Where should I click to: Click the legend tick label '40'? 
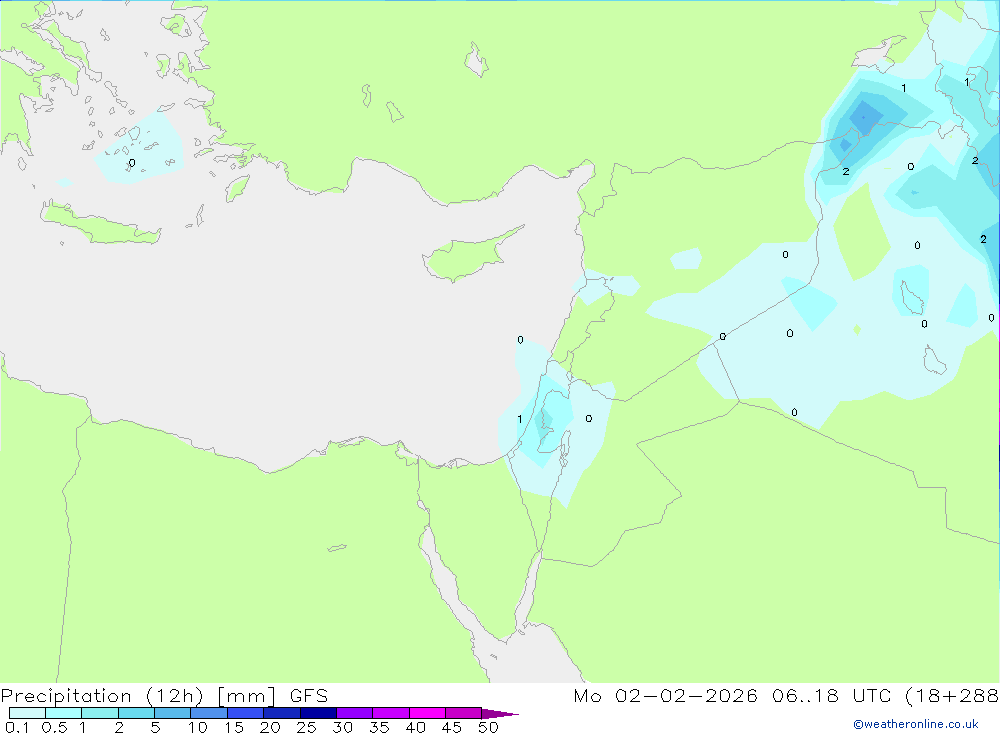415,727
